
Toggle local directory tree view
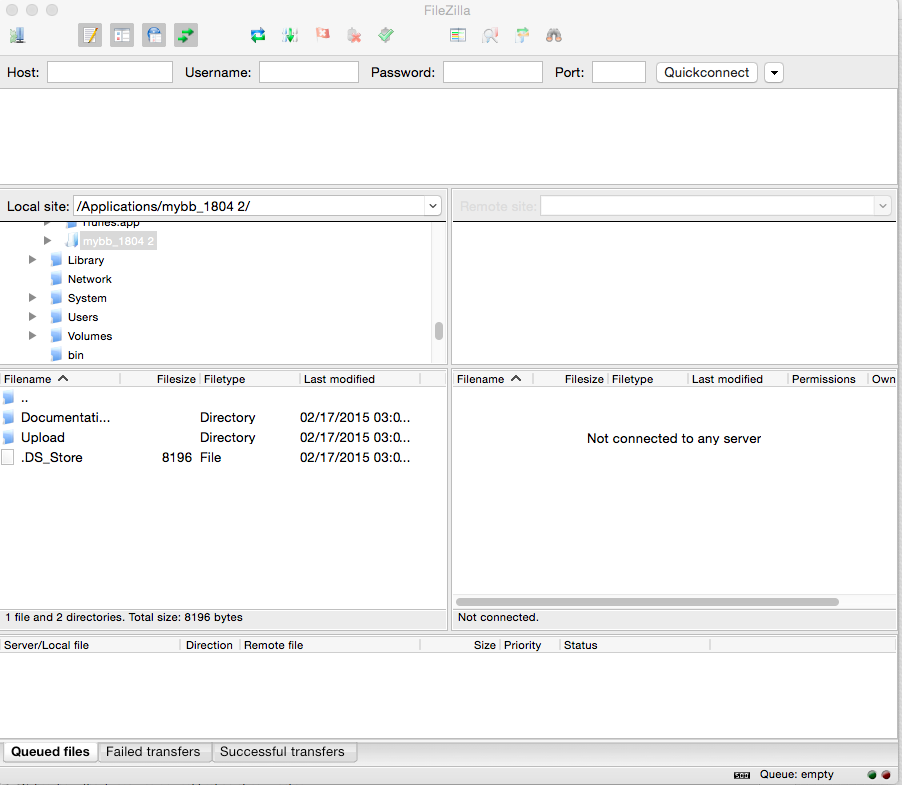122,36
